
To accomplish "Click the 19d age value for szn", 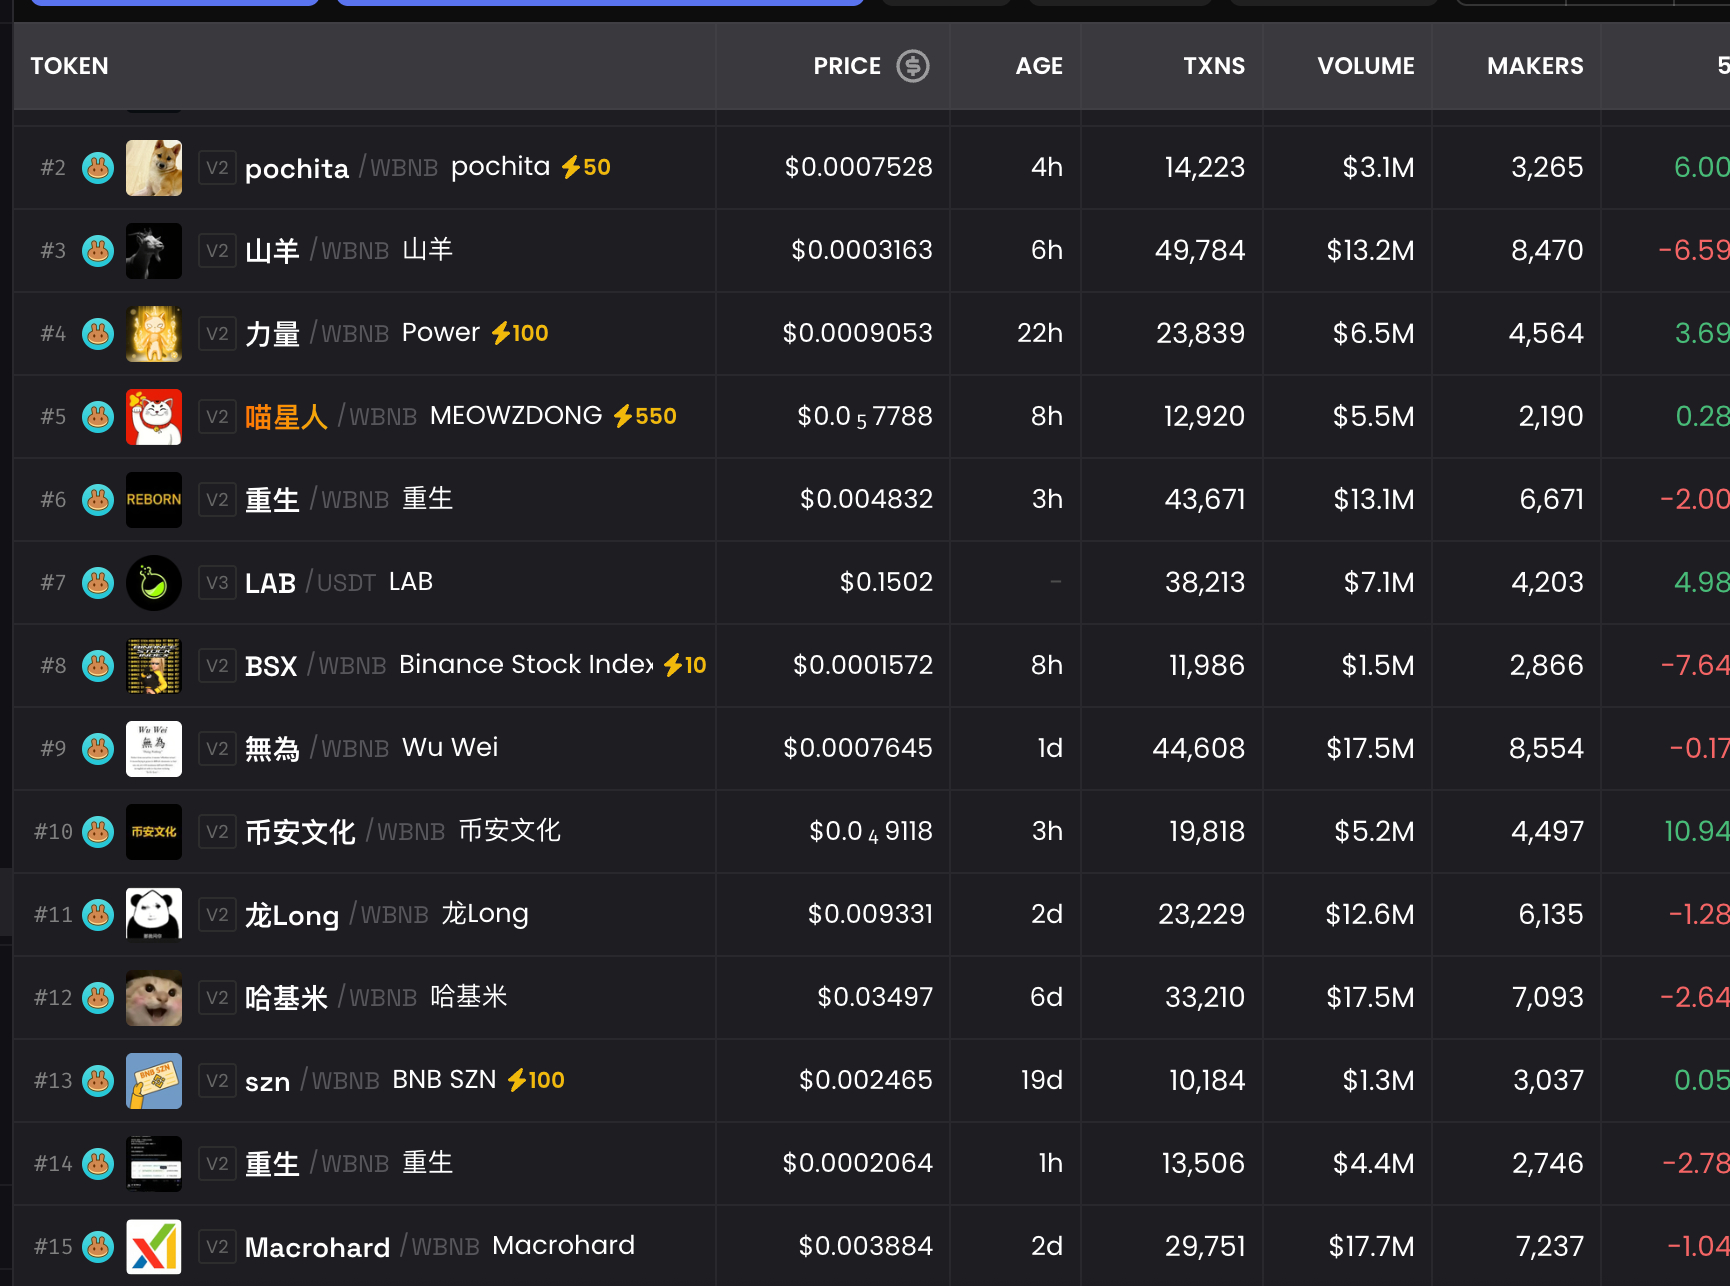I will (x=1041, y=1080).
